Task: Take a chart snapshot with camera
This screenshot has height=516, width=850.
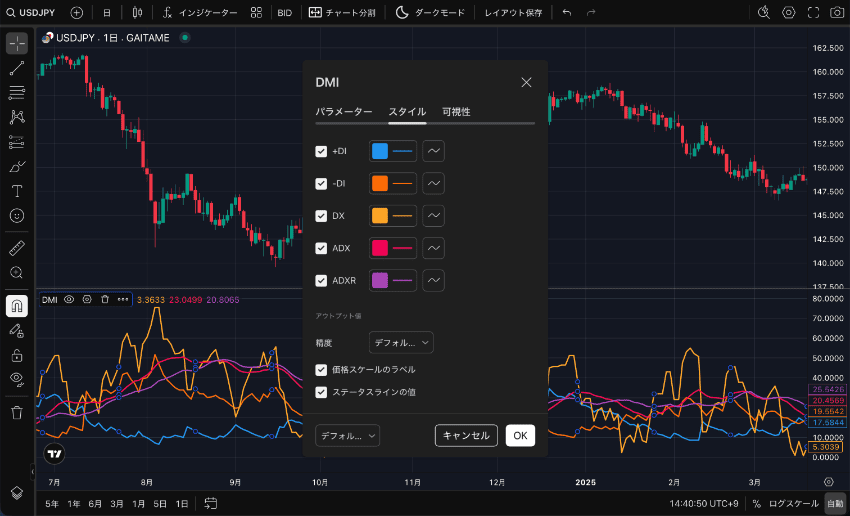Action: point(838,12)
